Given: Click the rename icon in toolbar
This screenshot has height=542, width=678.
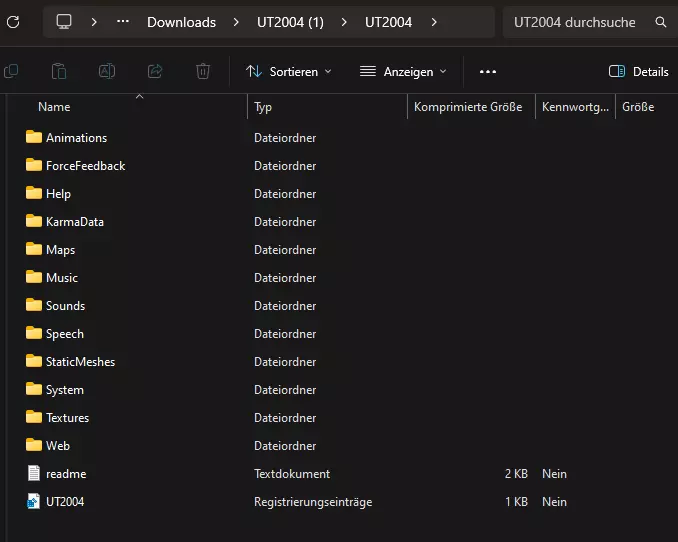Looking at the screenshot, I should pos(107,71).
